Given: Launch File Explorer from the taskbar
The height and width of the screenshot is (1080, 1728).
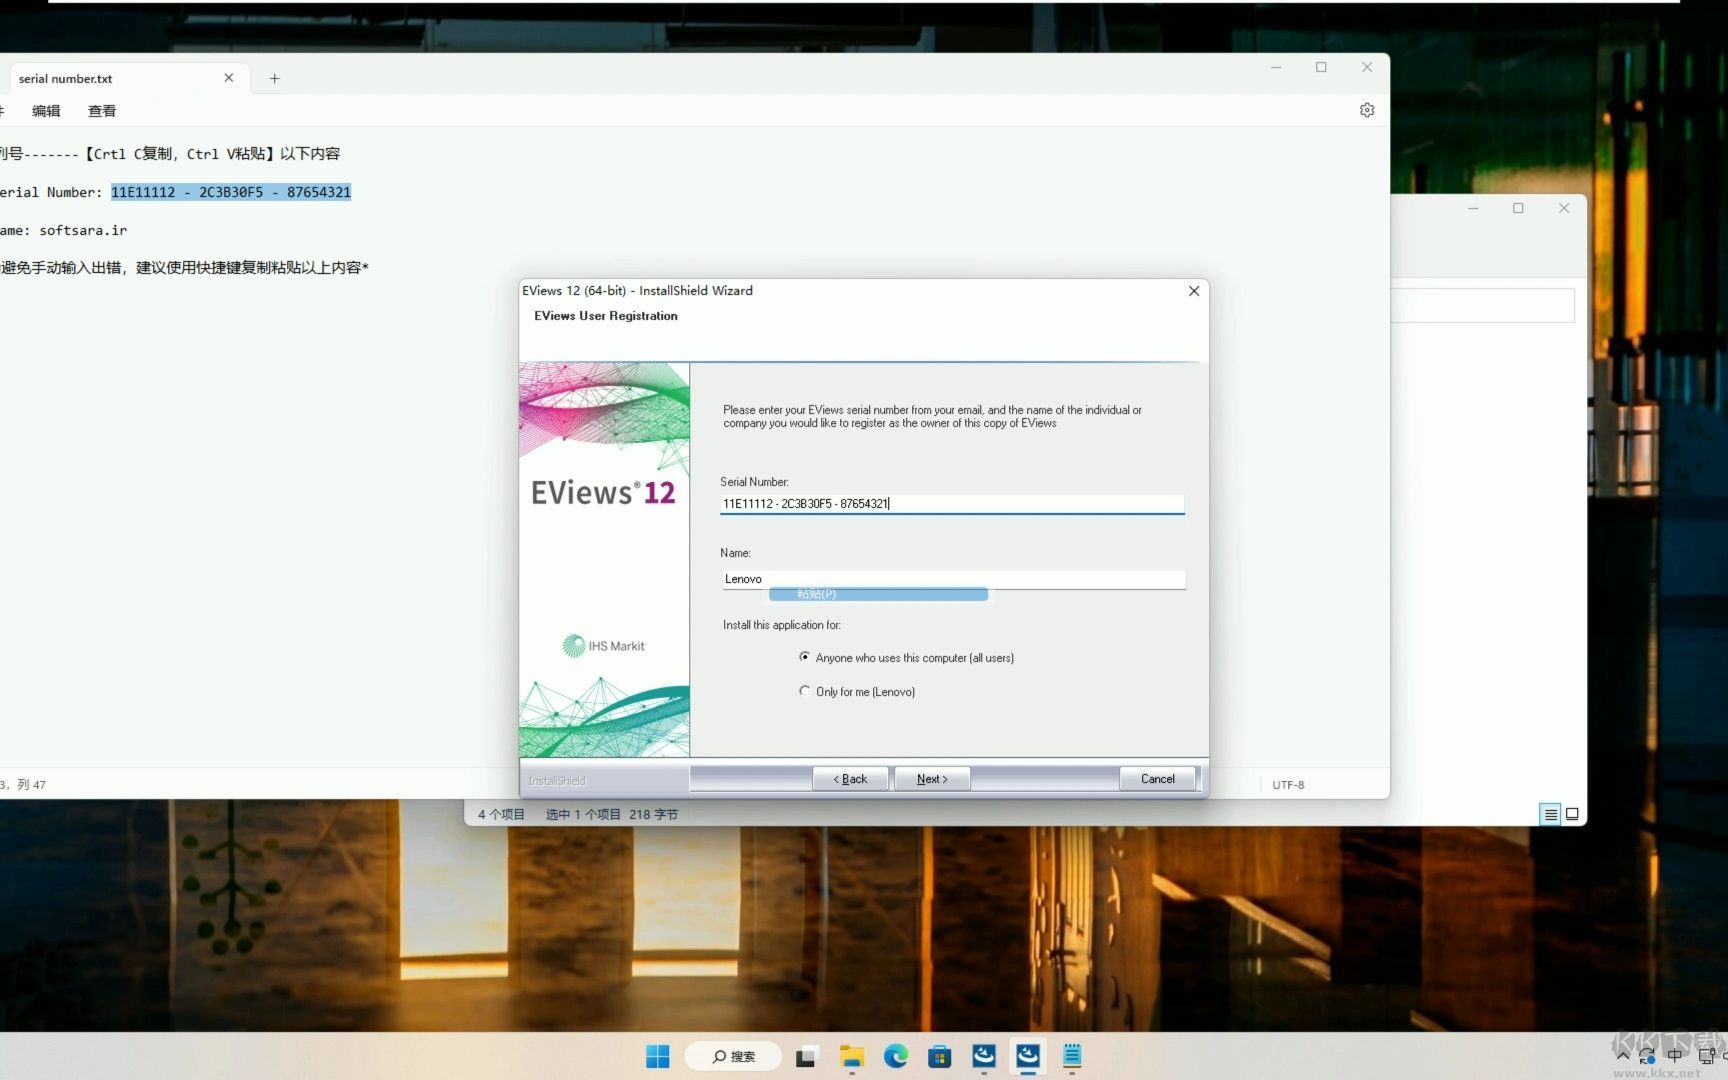Looking at the screenshot, I should point(852,1056).
